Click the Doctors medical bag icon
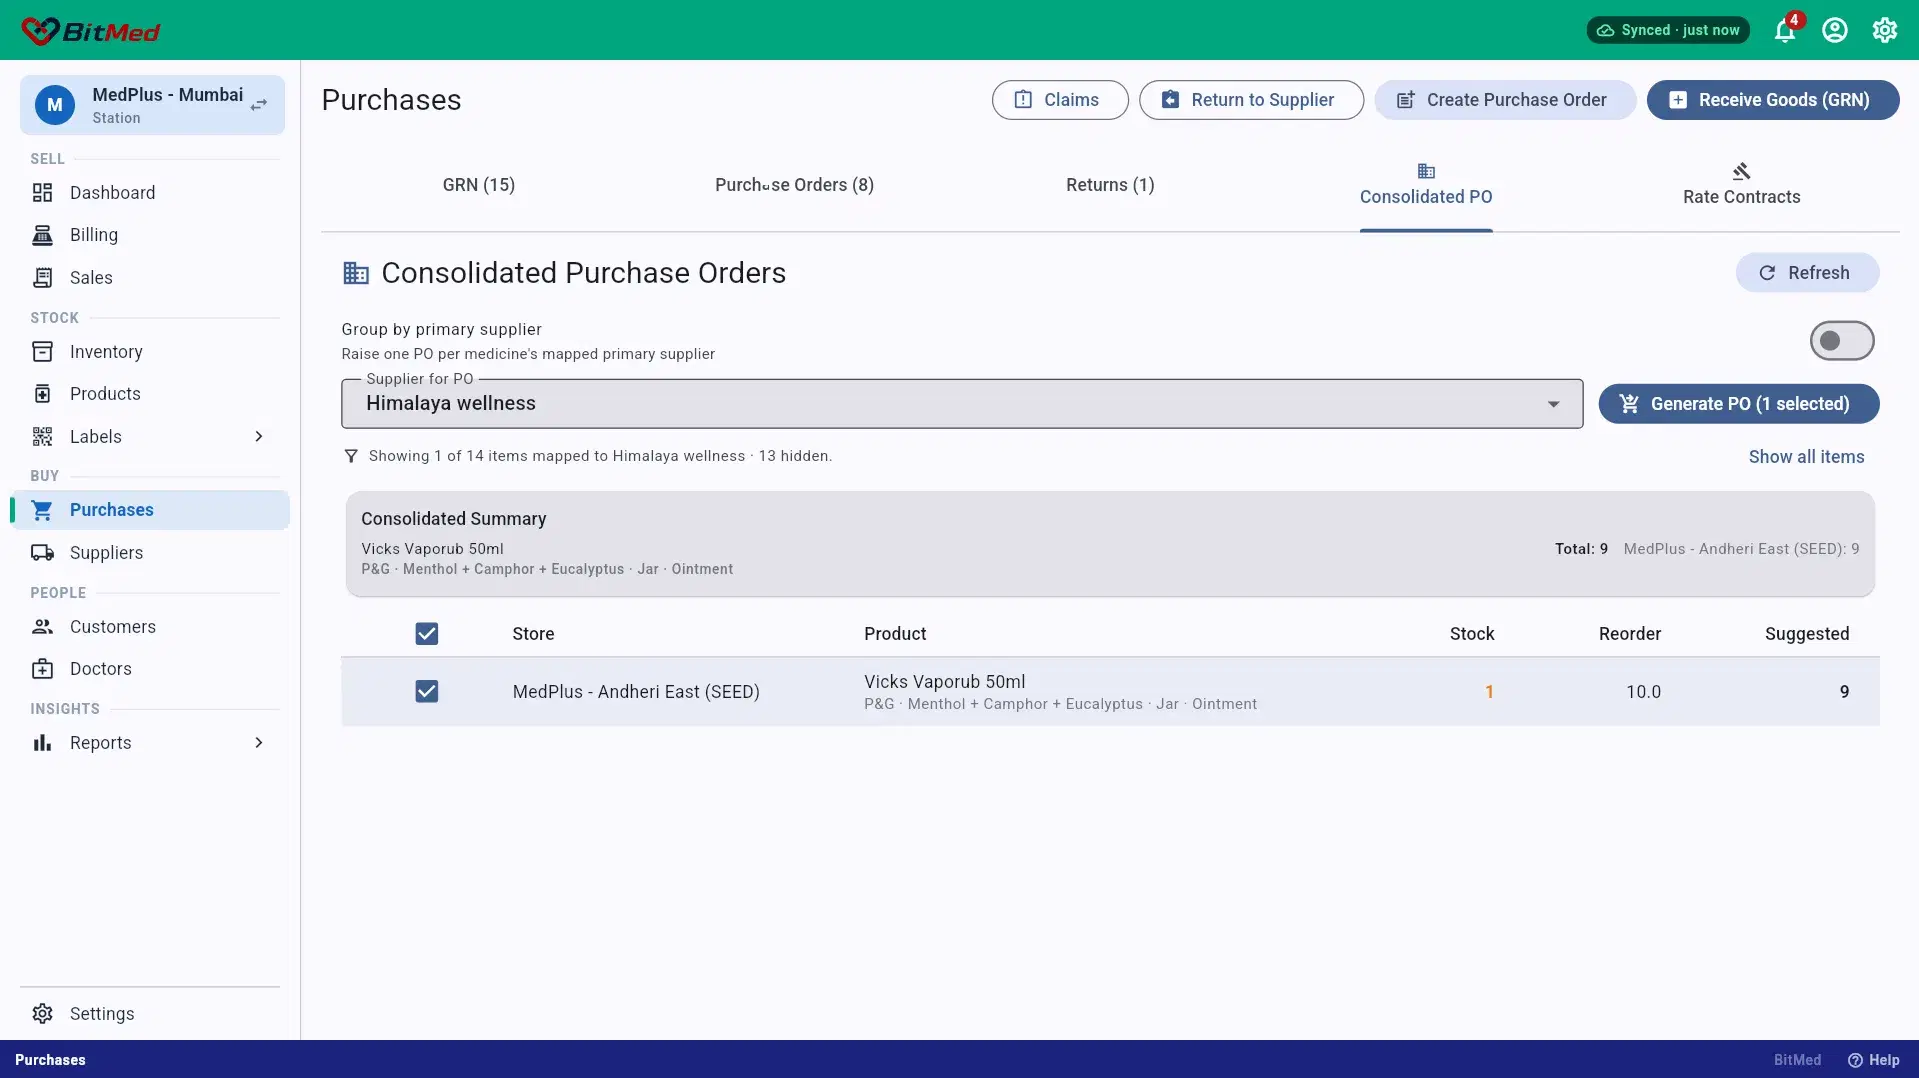The width and height of the screenshot is (1919, 1078). 42,669
